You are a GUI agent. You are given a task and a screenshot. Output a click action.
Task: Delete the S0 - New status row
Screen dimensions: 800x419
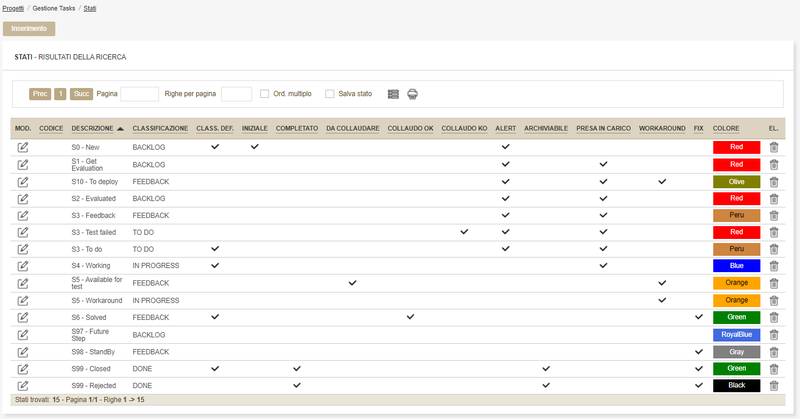point(773,147)
